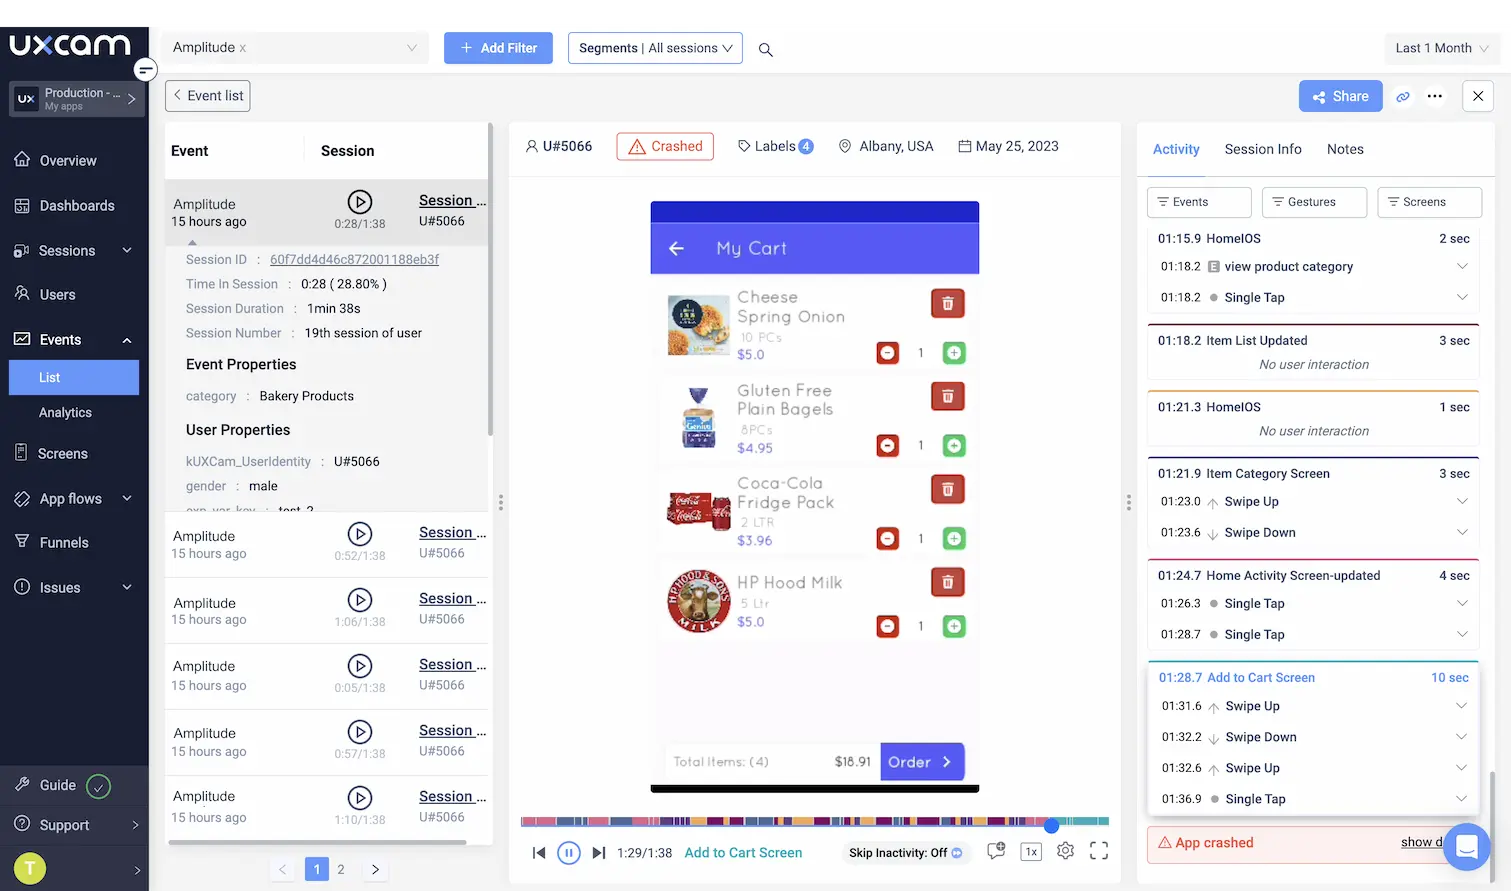Open the T user profile avatar
This screenshot has height=891, width=1511.
click(x=30, y=868)
